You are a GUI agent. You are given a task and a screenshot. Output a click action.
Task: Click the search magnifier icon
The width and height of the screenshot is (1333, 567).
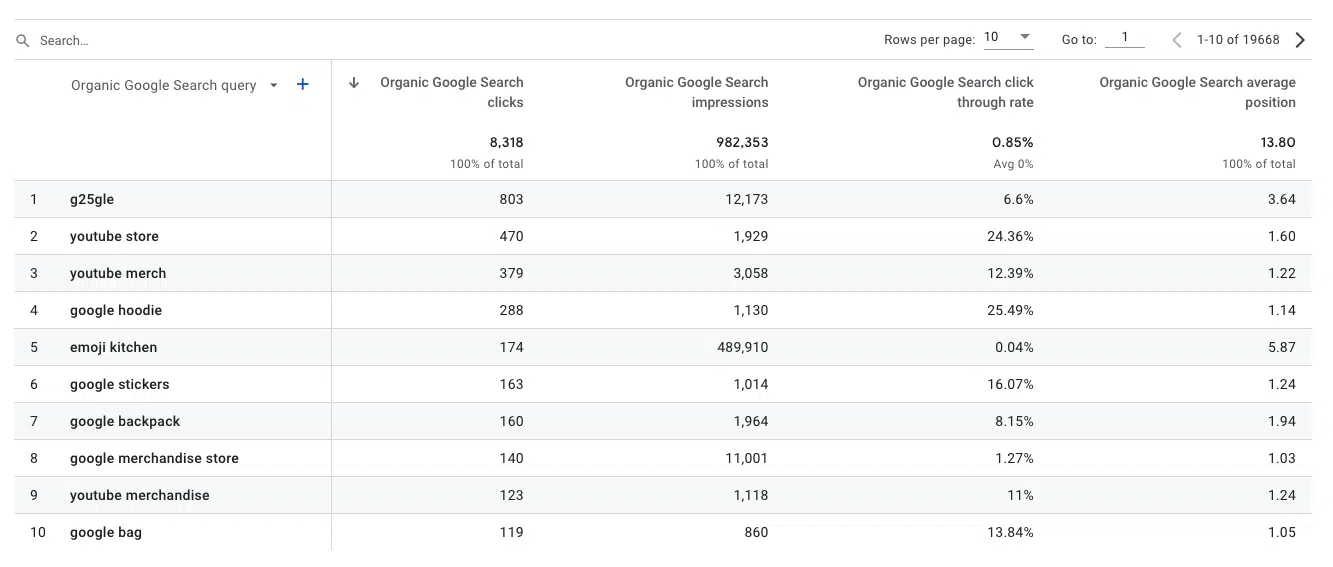click(x=23, y=41)
